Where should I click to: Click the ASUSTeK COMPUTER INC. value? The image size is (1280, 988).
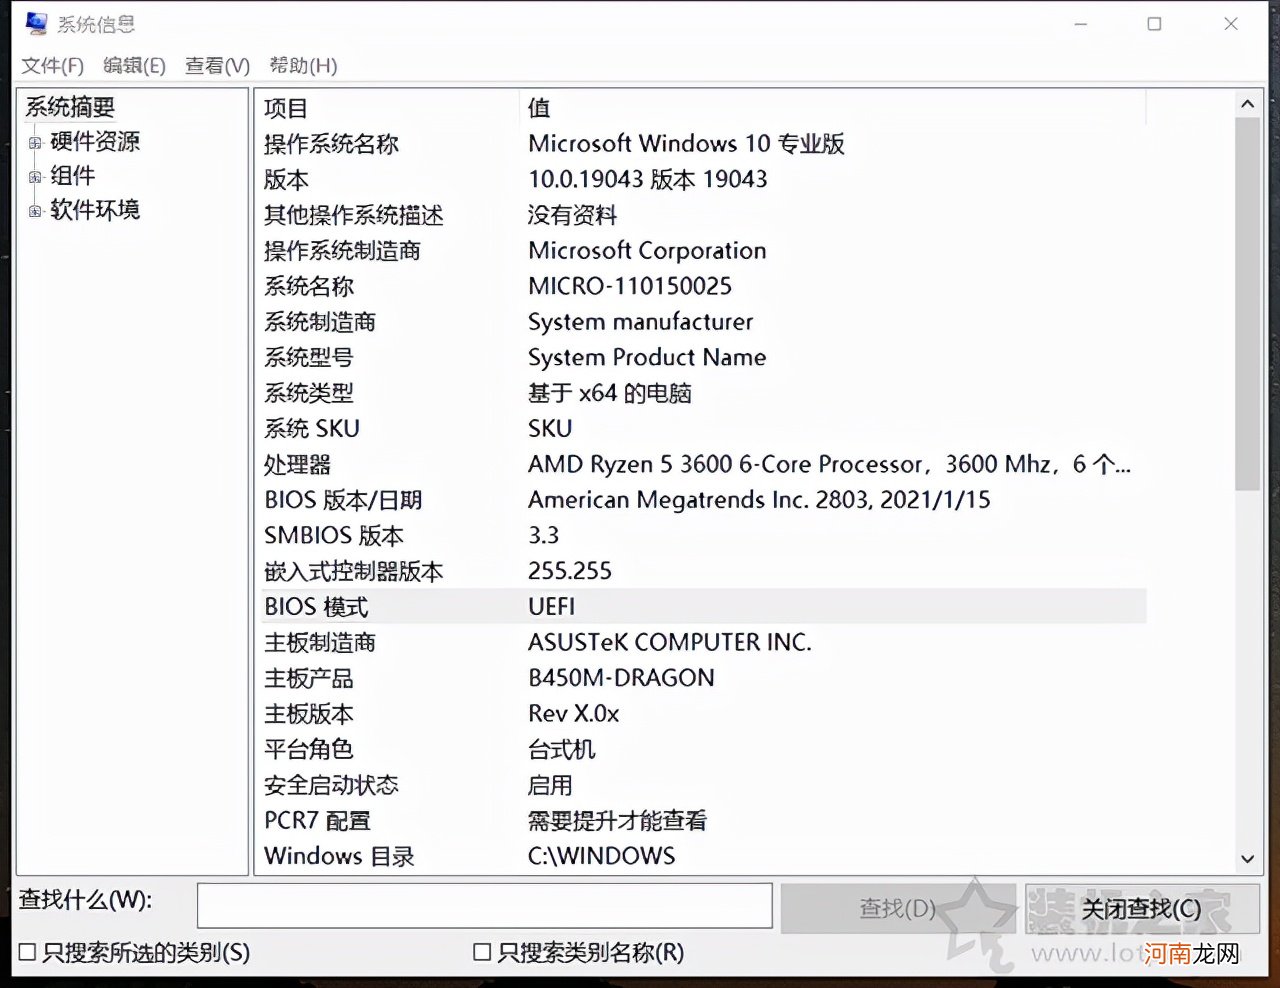point(669,643)
